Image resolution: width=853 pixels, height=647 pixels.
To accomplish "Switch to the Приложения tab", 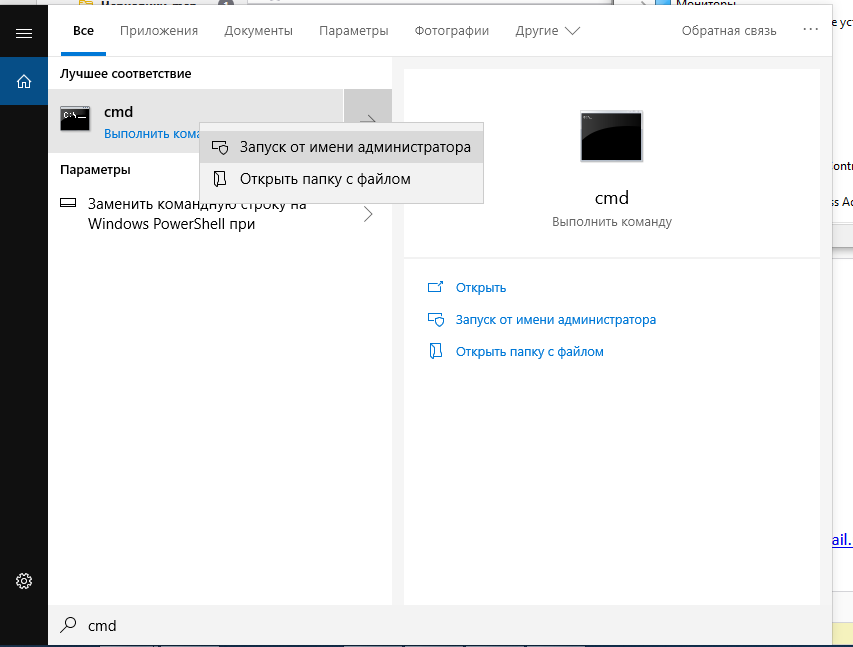I will point(159,31).
